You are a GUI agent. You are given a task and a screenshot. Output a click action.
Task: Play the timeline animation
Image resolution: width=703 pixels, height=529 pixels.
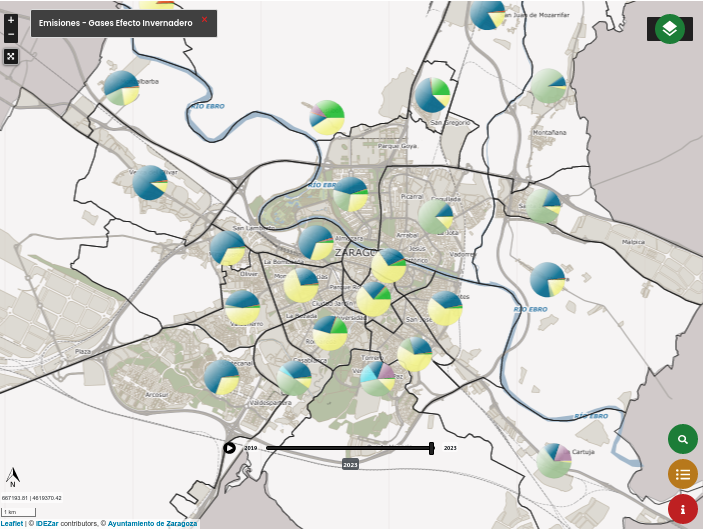(x=229, y=448)
